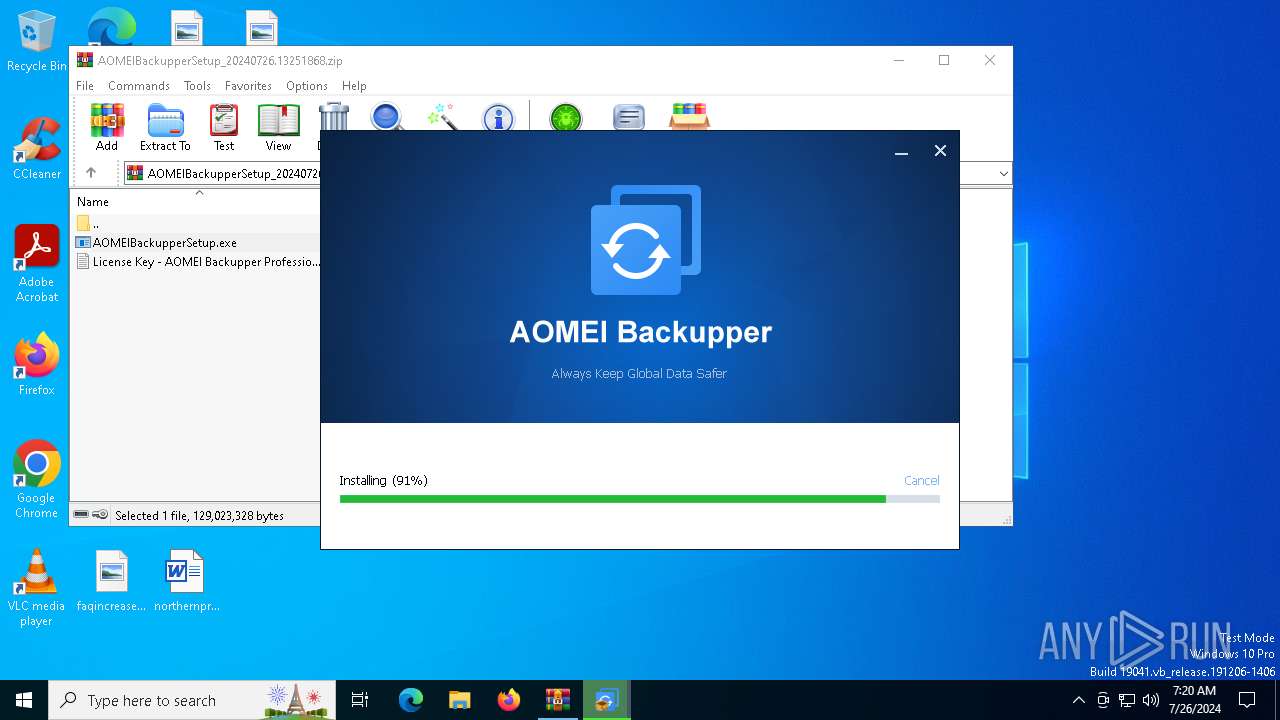Click the network icon in system tray
The image size is (1280, 720).
1127,700
